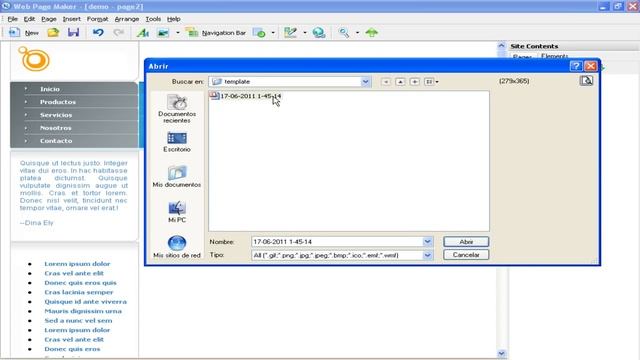Go up one folder level icon

[x=400, y=82]
